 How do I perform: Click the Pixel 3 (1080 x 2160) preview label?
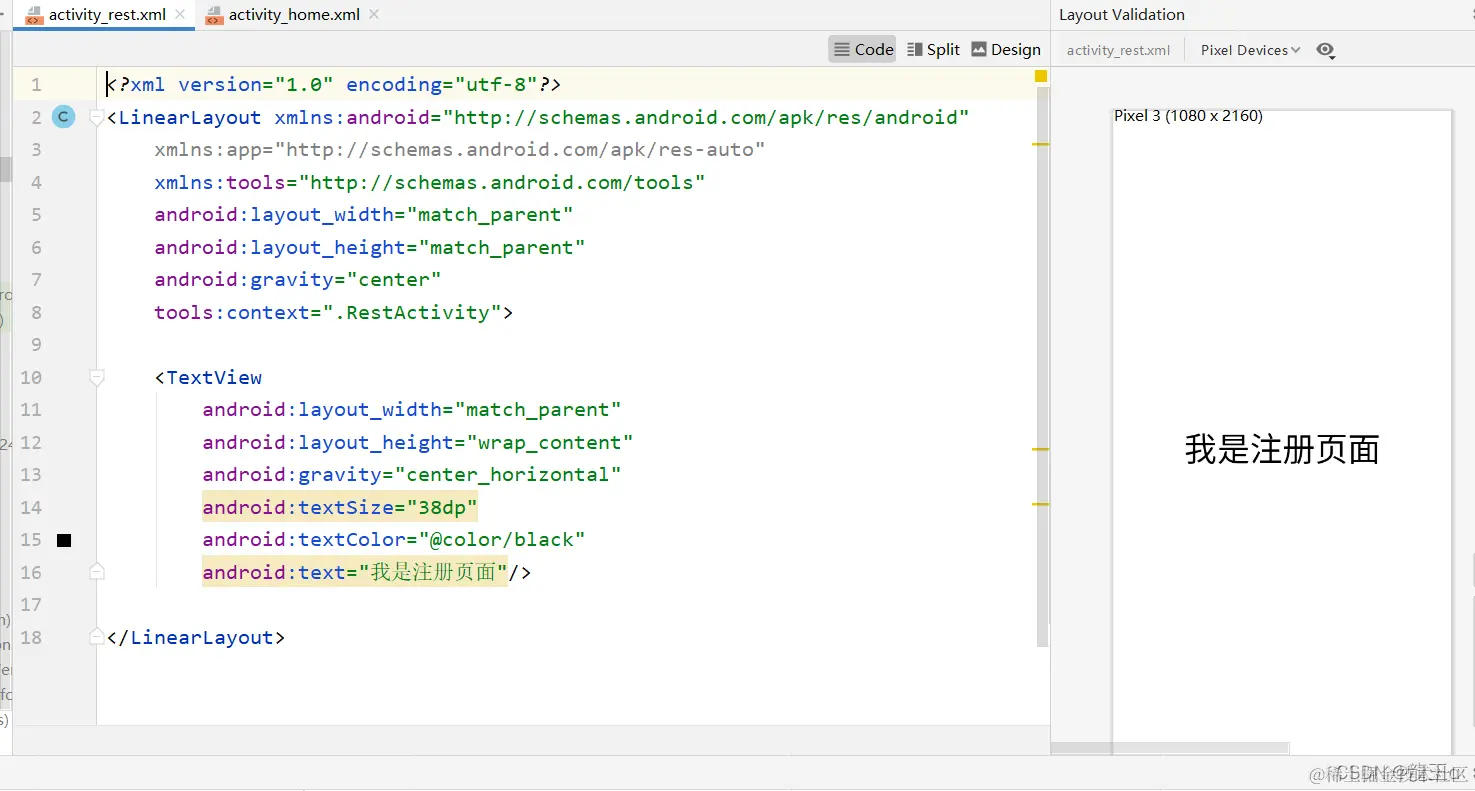click(x=1188, y=116)
